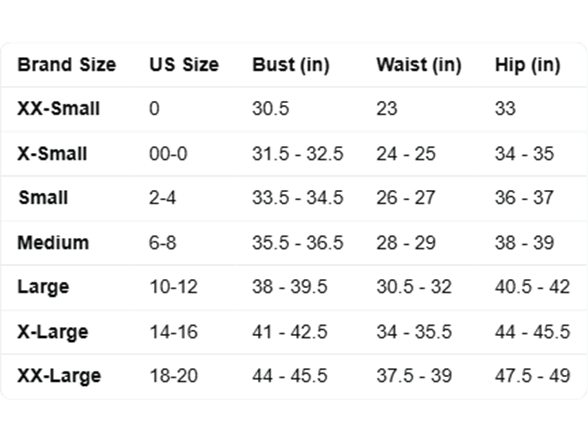Click the X-Small size label
588x441 pixels.
click(x=52, y=154)
